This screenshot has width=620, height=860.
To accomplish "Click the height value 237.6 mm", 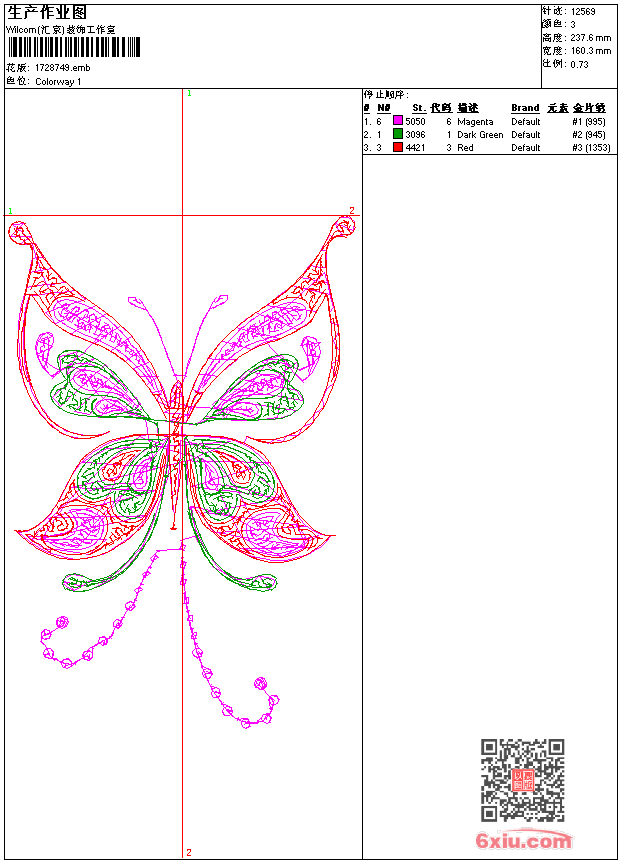I will pyautogui.click(x=590, y=38).
